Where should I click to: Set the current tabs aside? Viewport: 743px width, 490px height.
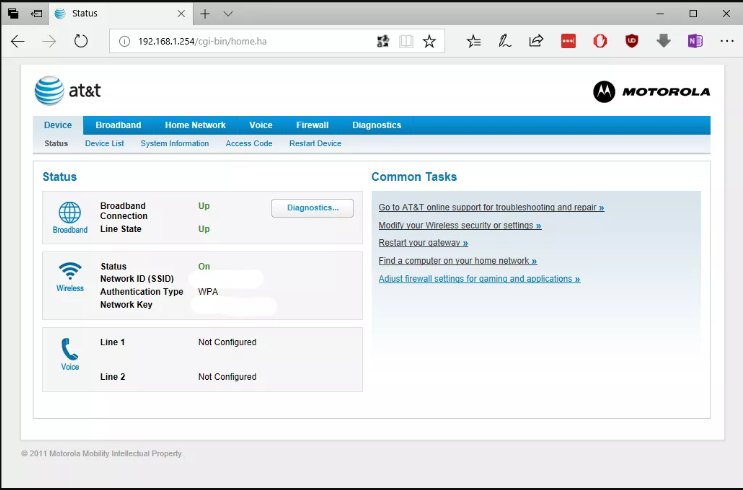click(x=36, y=14)
